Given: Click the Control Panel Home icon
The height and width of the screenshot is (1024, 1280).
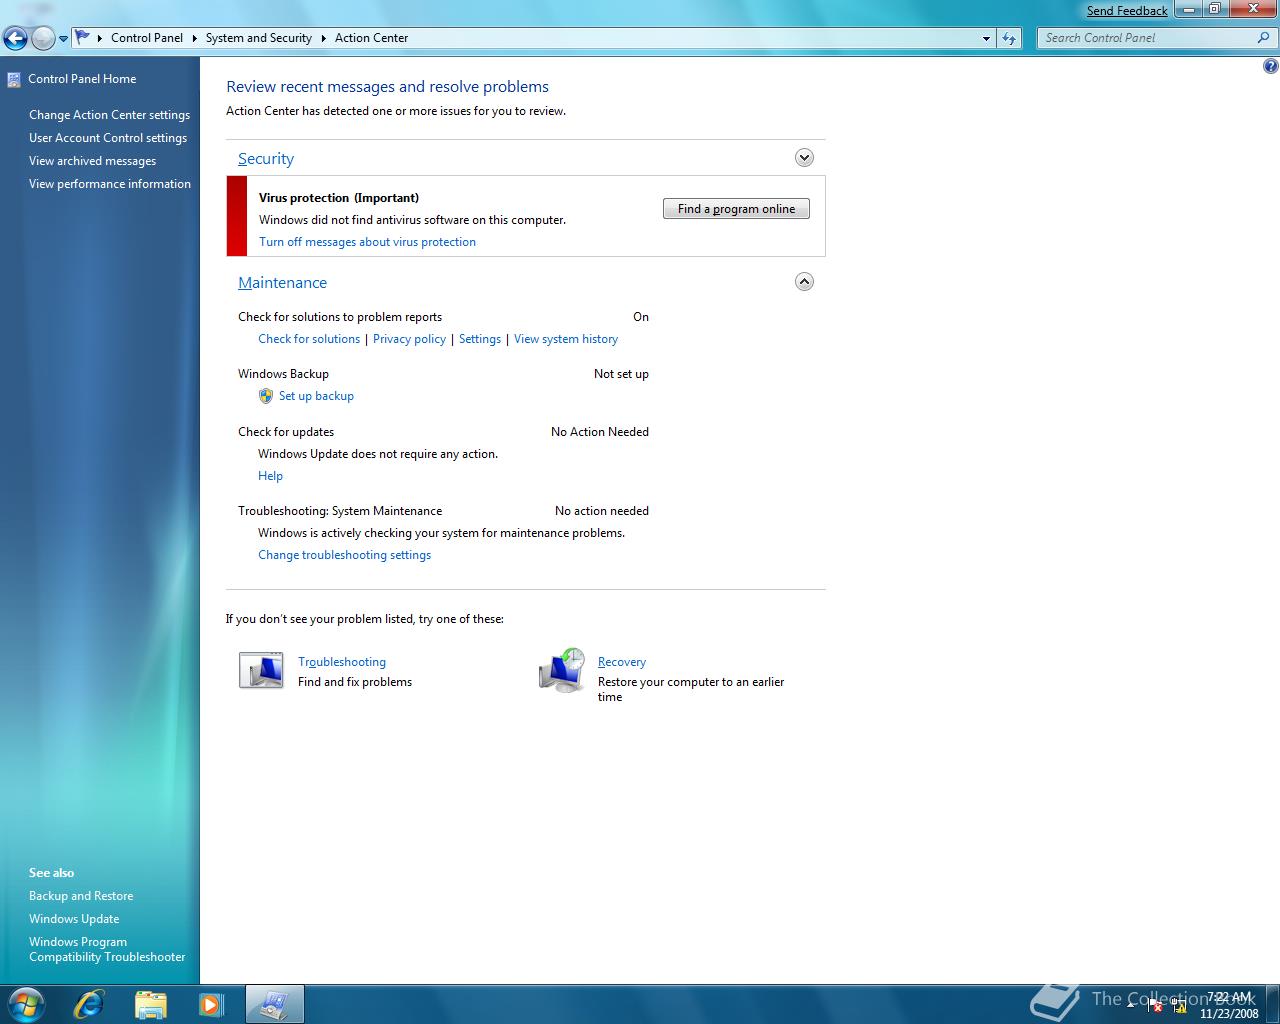Looking at the screenshot, I should [14, 79].
